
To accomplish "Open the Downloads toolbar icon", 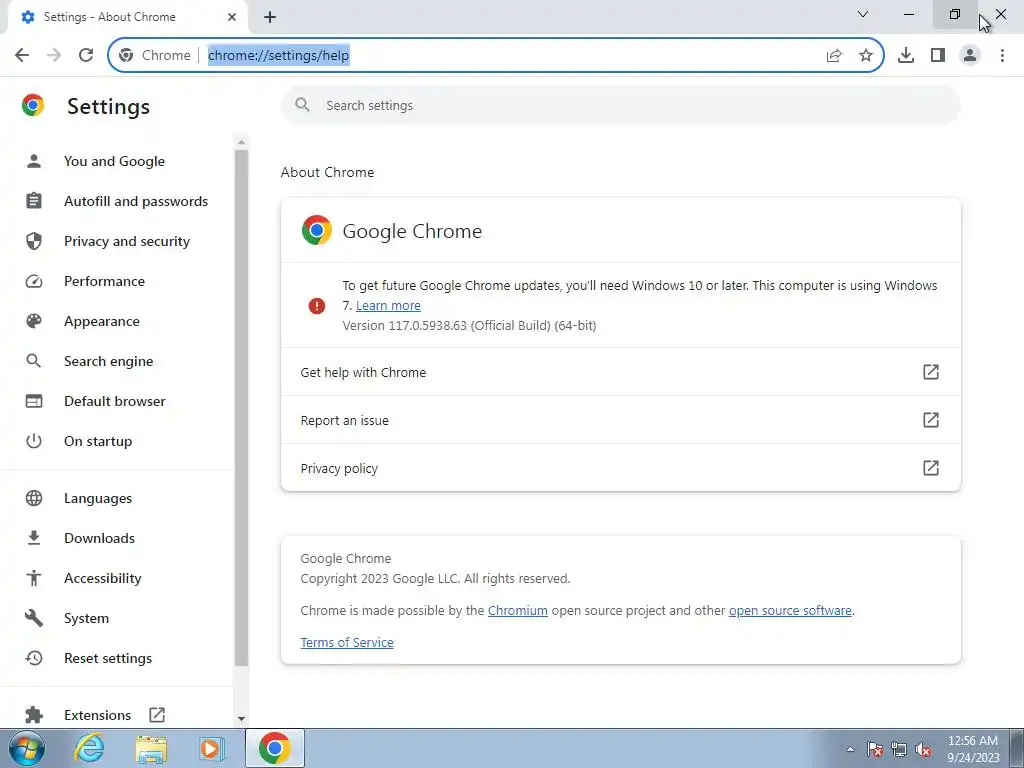I will 906,56.
